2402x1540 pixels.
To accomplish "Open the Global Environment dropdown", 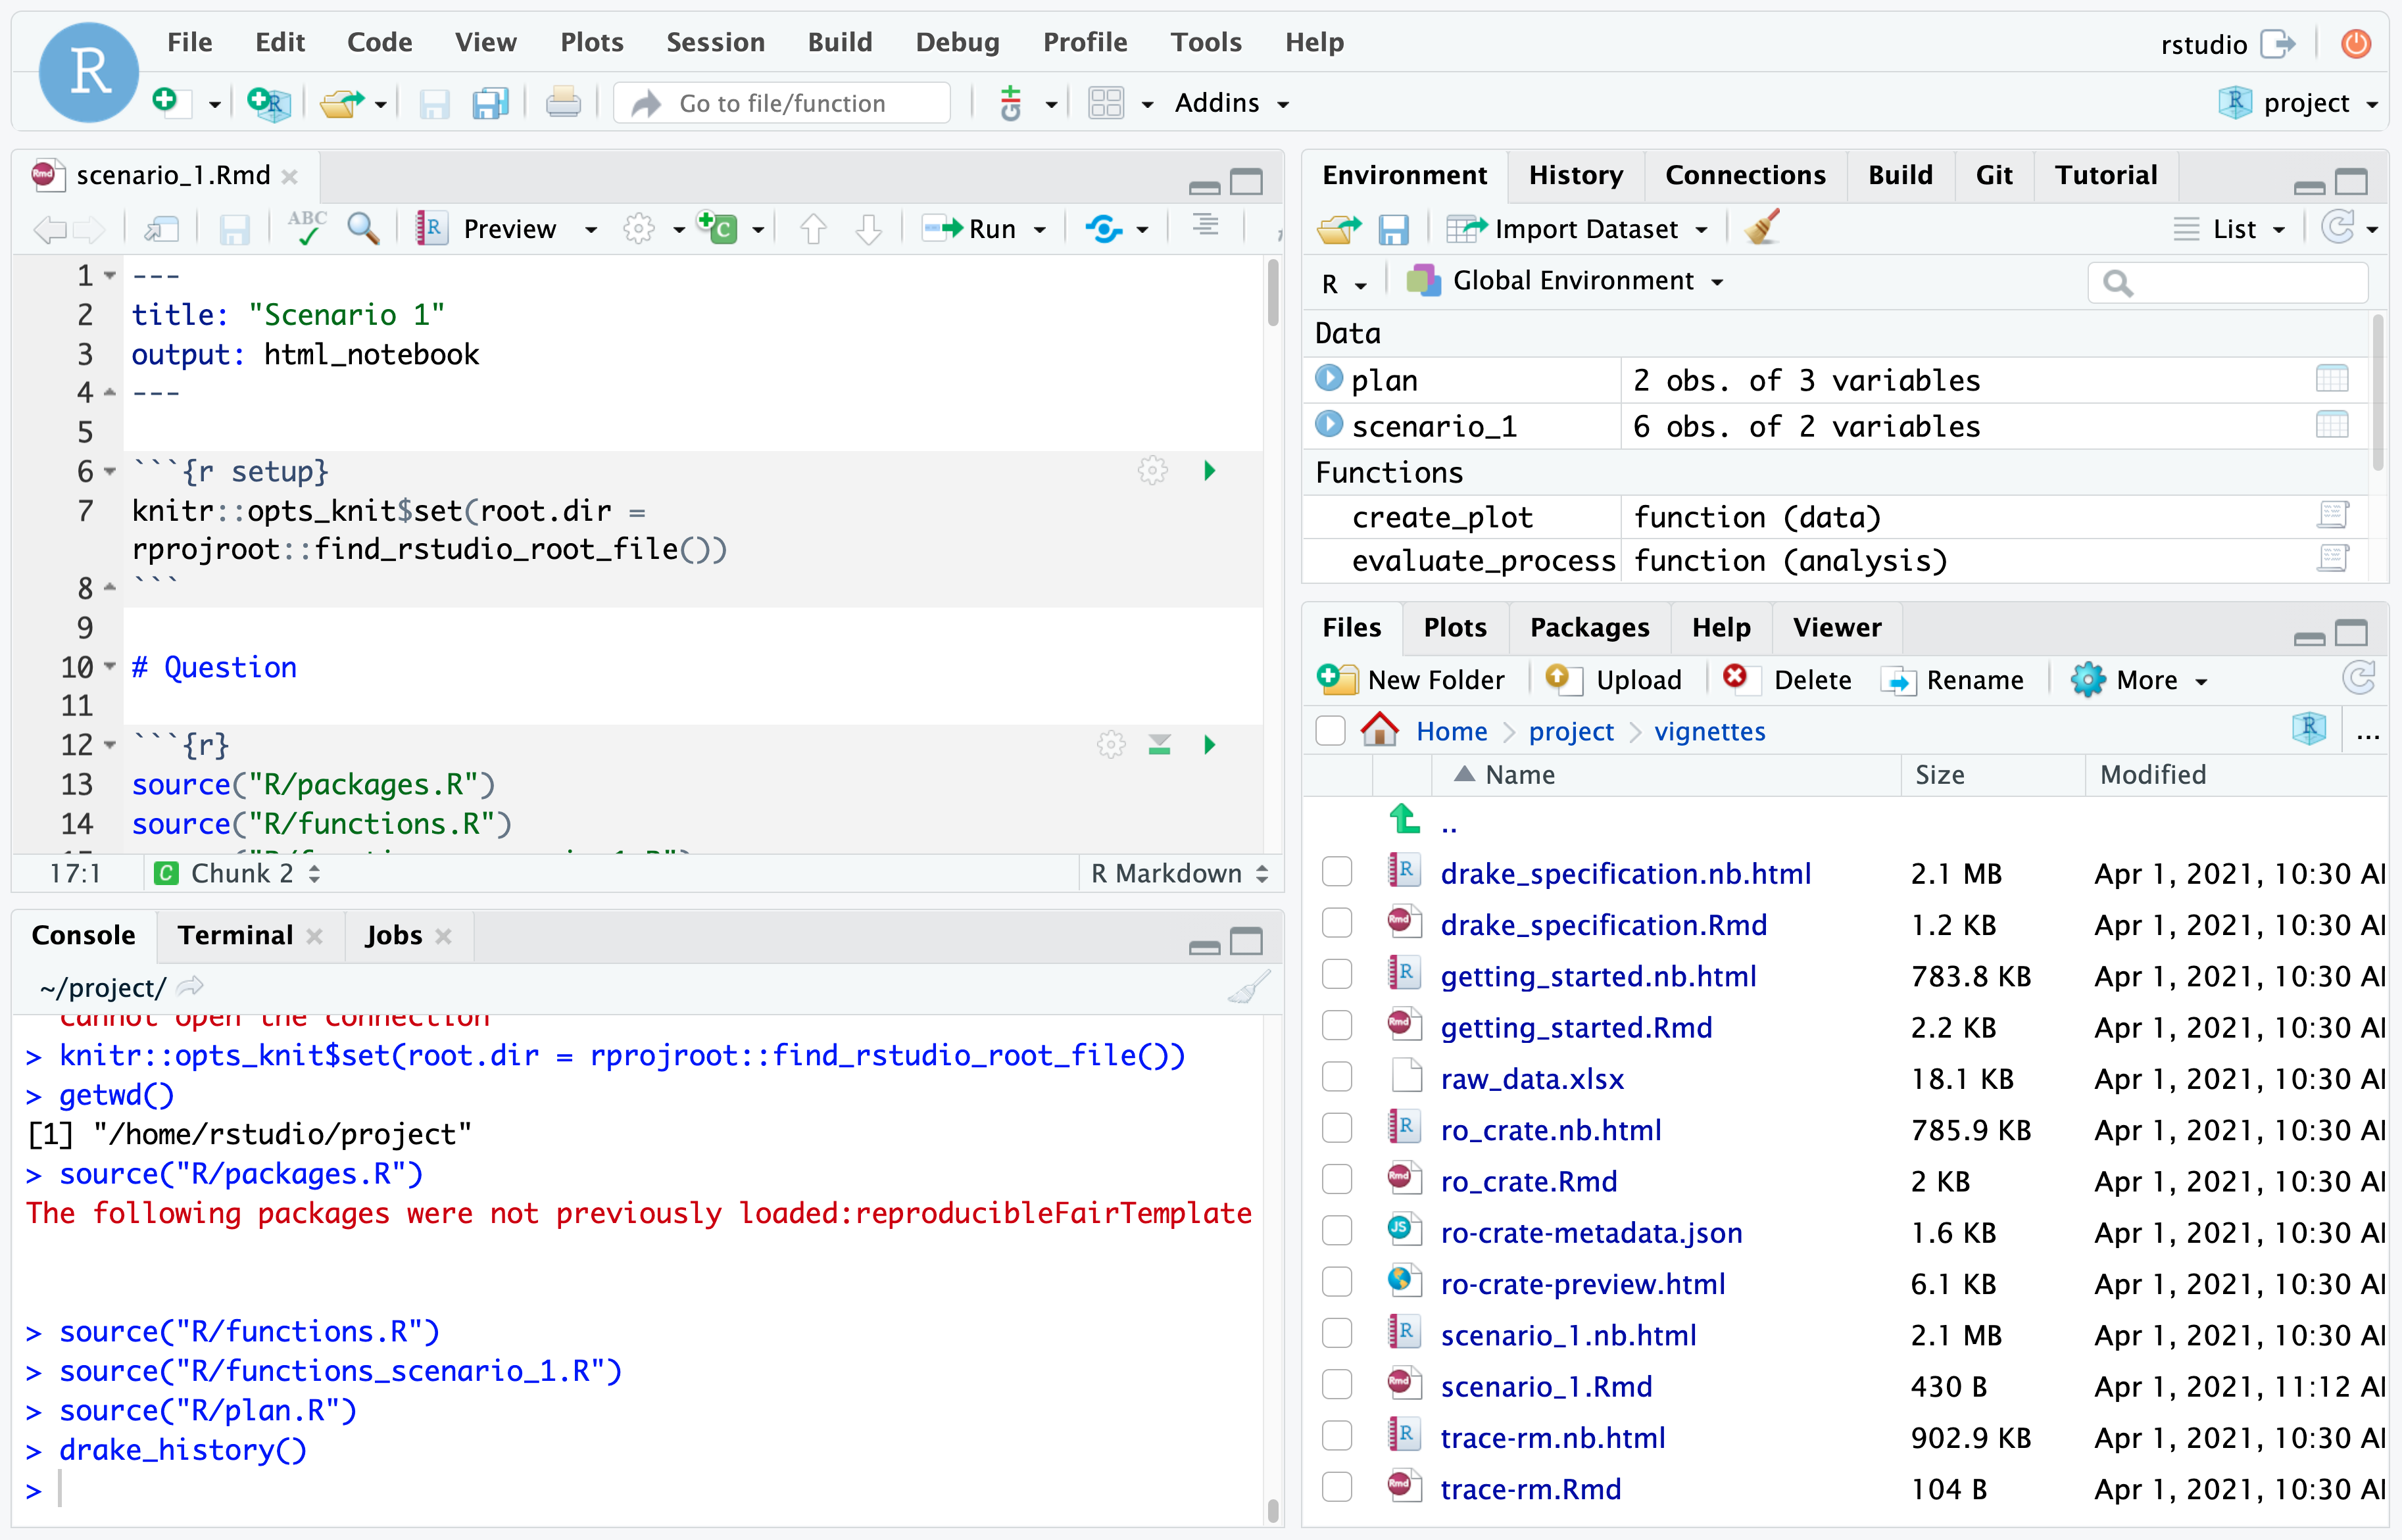I will coord(1565,281).
